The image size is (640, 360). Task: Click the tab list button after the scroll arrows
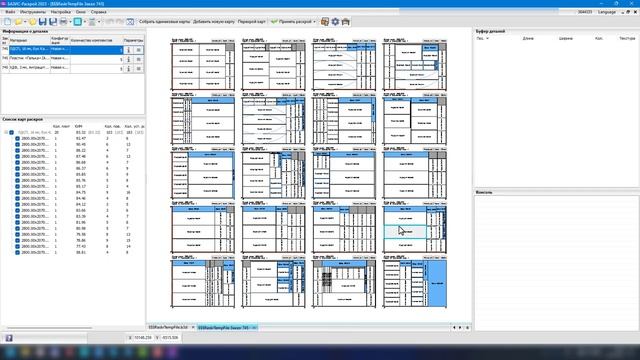(467, 327)
